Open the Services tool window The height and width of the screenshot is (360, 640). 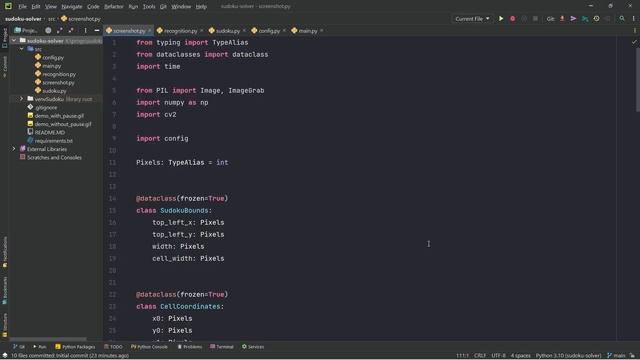[253, 347]
